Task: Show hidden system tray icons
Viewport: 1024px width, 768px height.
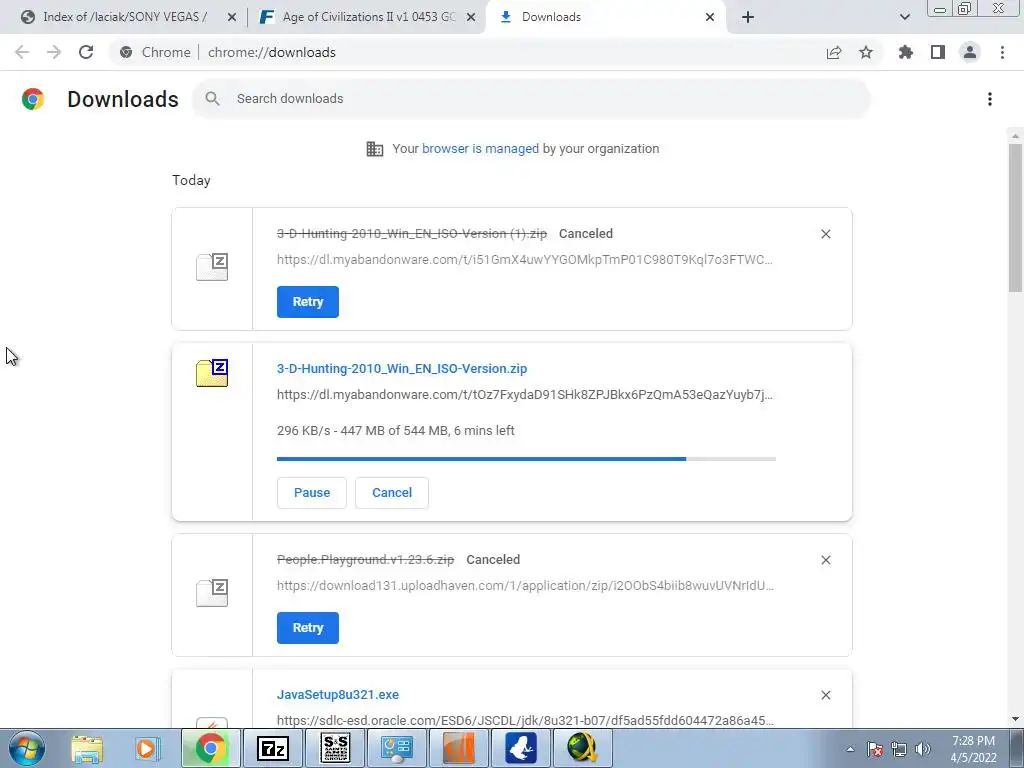Action: pos(850,749)
